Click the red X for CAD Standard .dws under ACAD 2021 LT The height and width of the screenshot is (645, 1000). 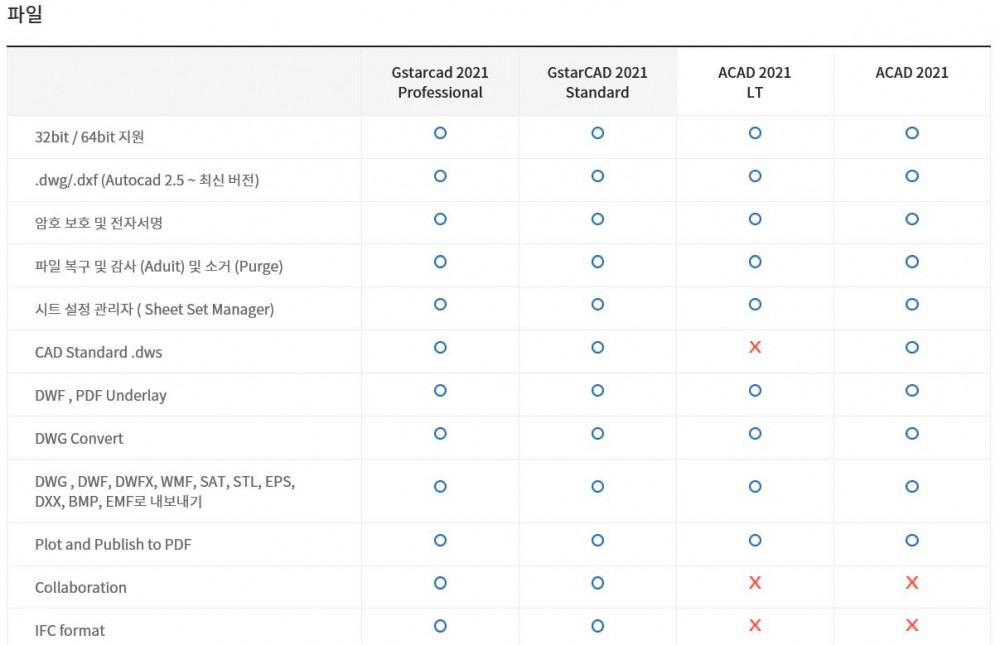[755, 347]
